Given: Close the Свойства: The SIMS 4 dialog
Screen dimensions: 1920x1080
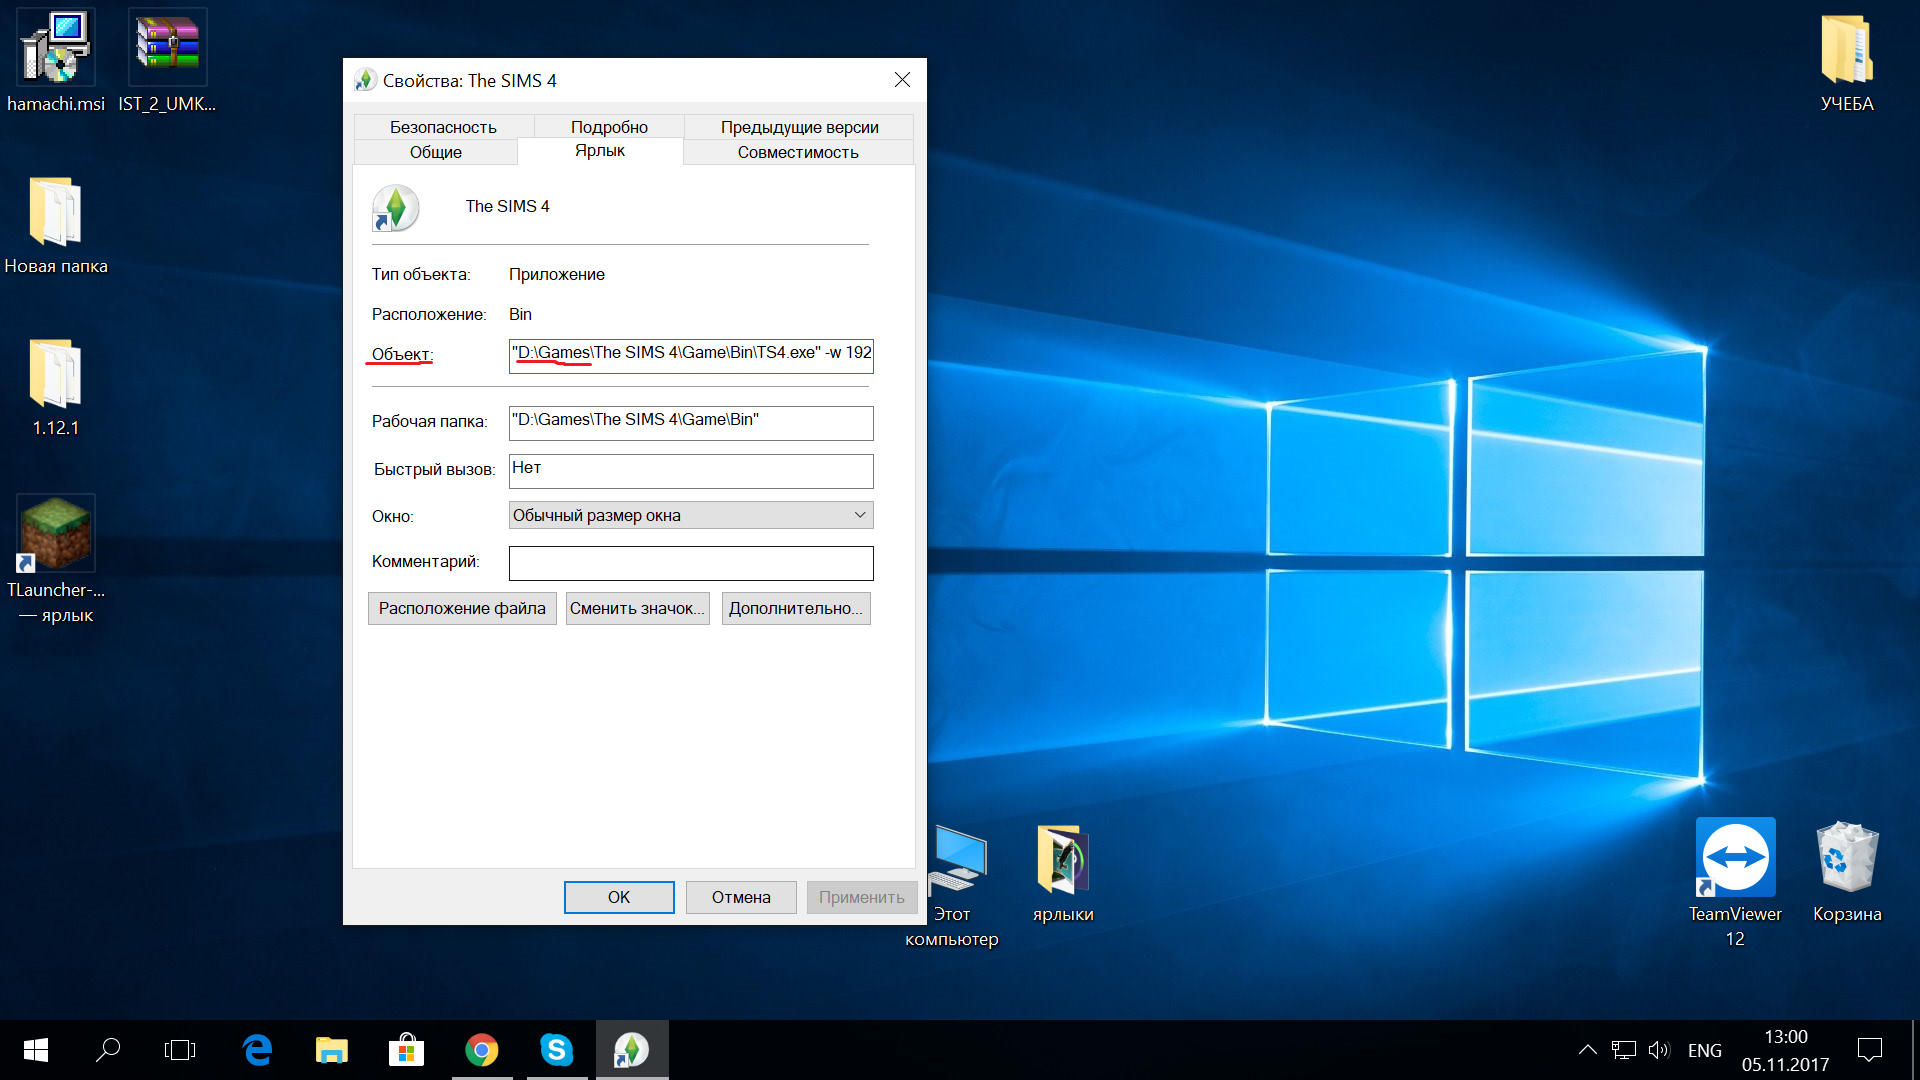Looking at the screenshot, I should (x=902, y=80).
